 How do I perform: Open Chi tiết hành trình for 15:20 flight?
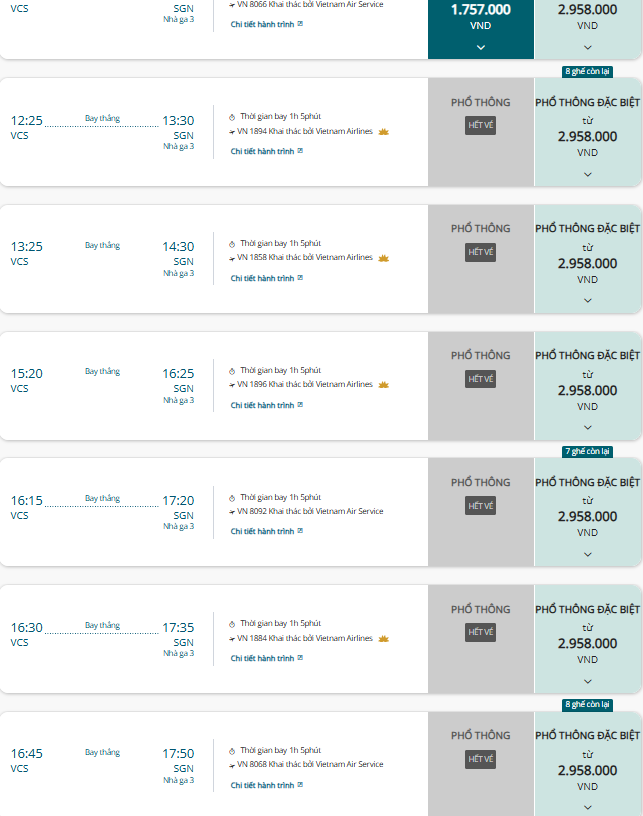pyautogui.click(x=262, y=405)
